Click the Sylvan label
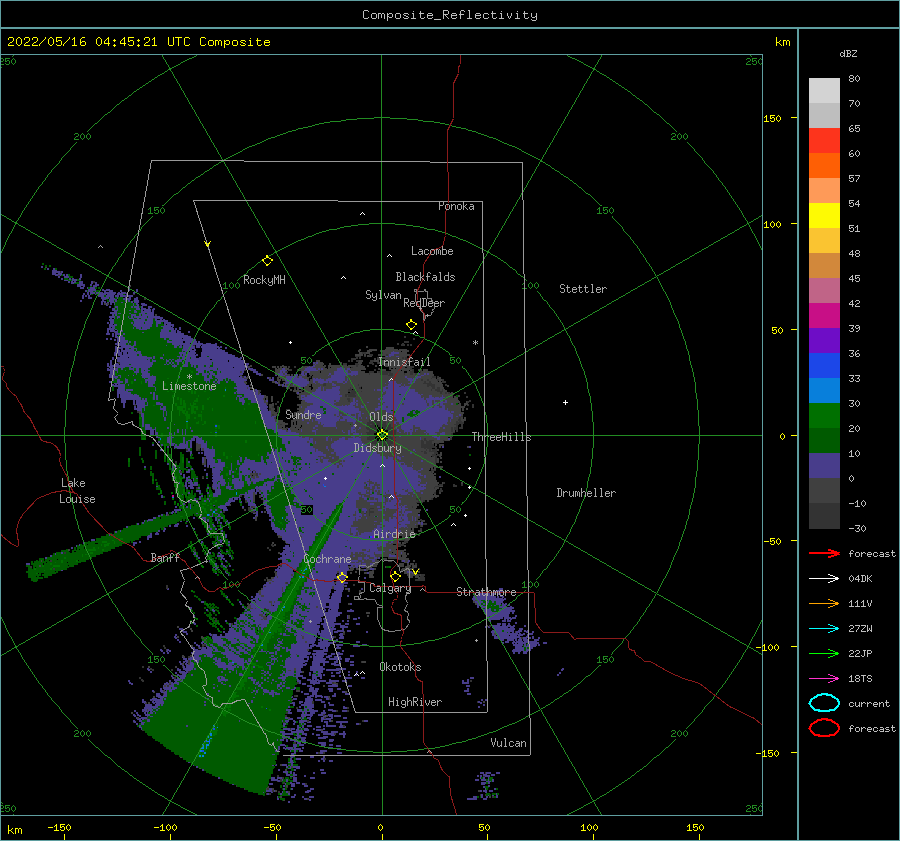The height and width of the screenshot is (841, 900). click(383, 295)
